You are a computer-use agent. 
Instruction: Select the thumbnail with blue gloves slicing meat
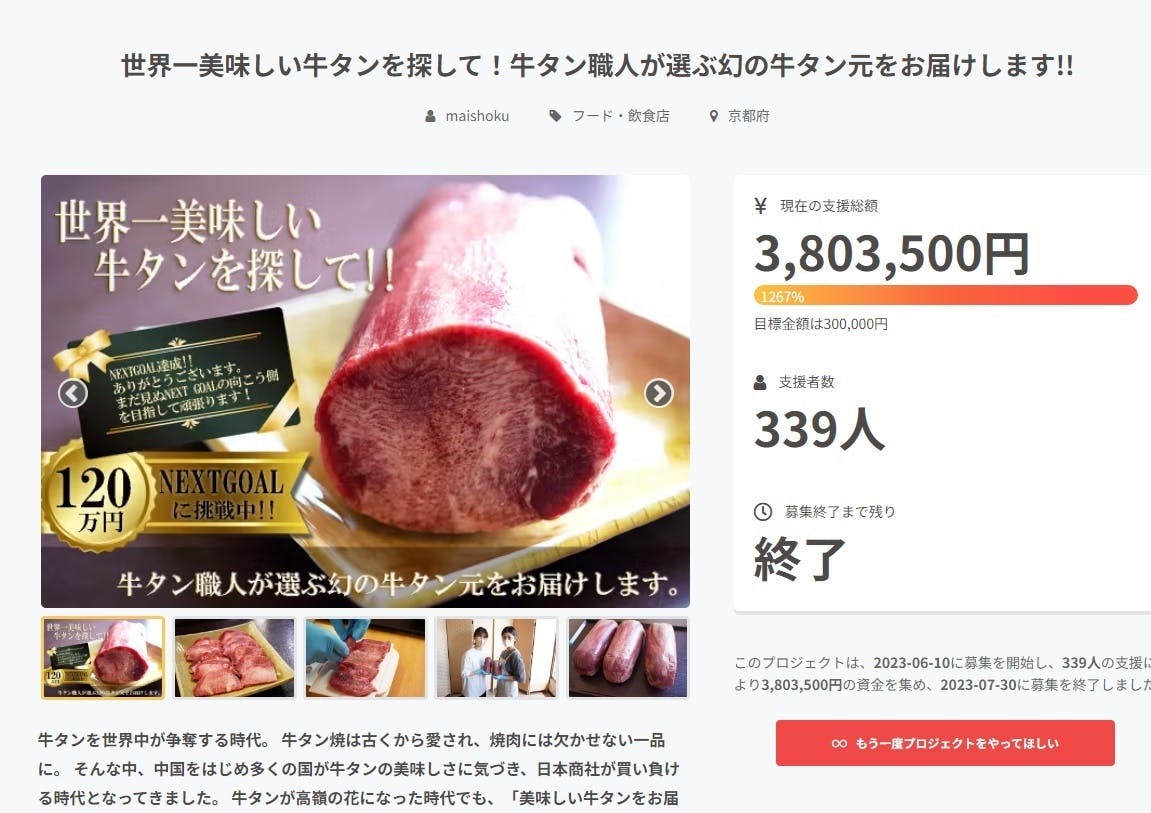(366, 657)
